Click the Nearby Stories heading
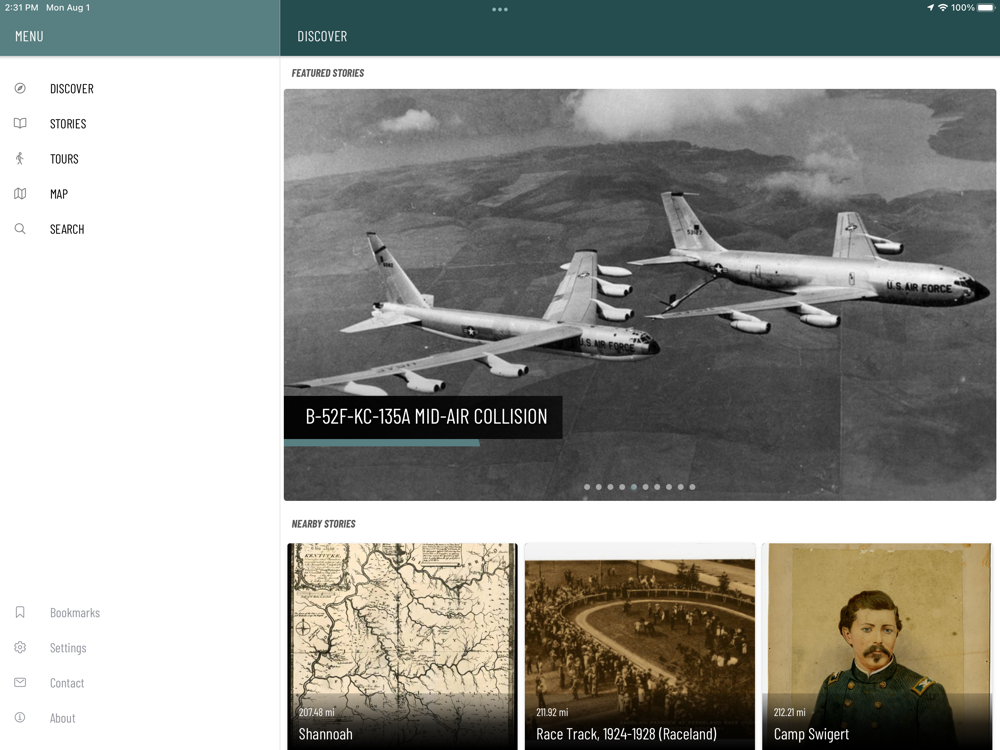Viewport: 1000px width, 750px height. pos(323,524)
